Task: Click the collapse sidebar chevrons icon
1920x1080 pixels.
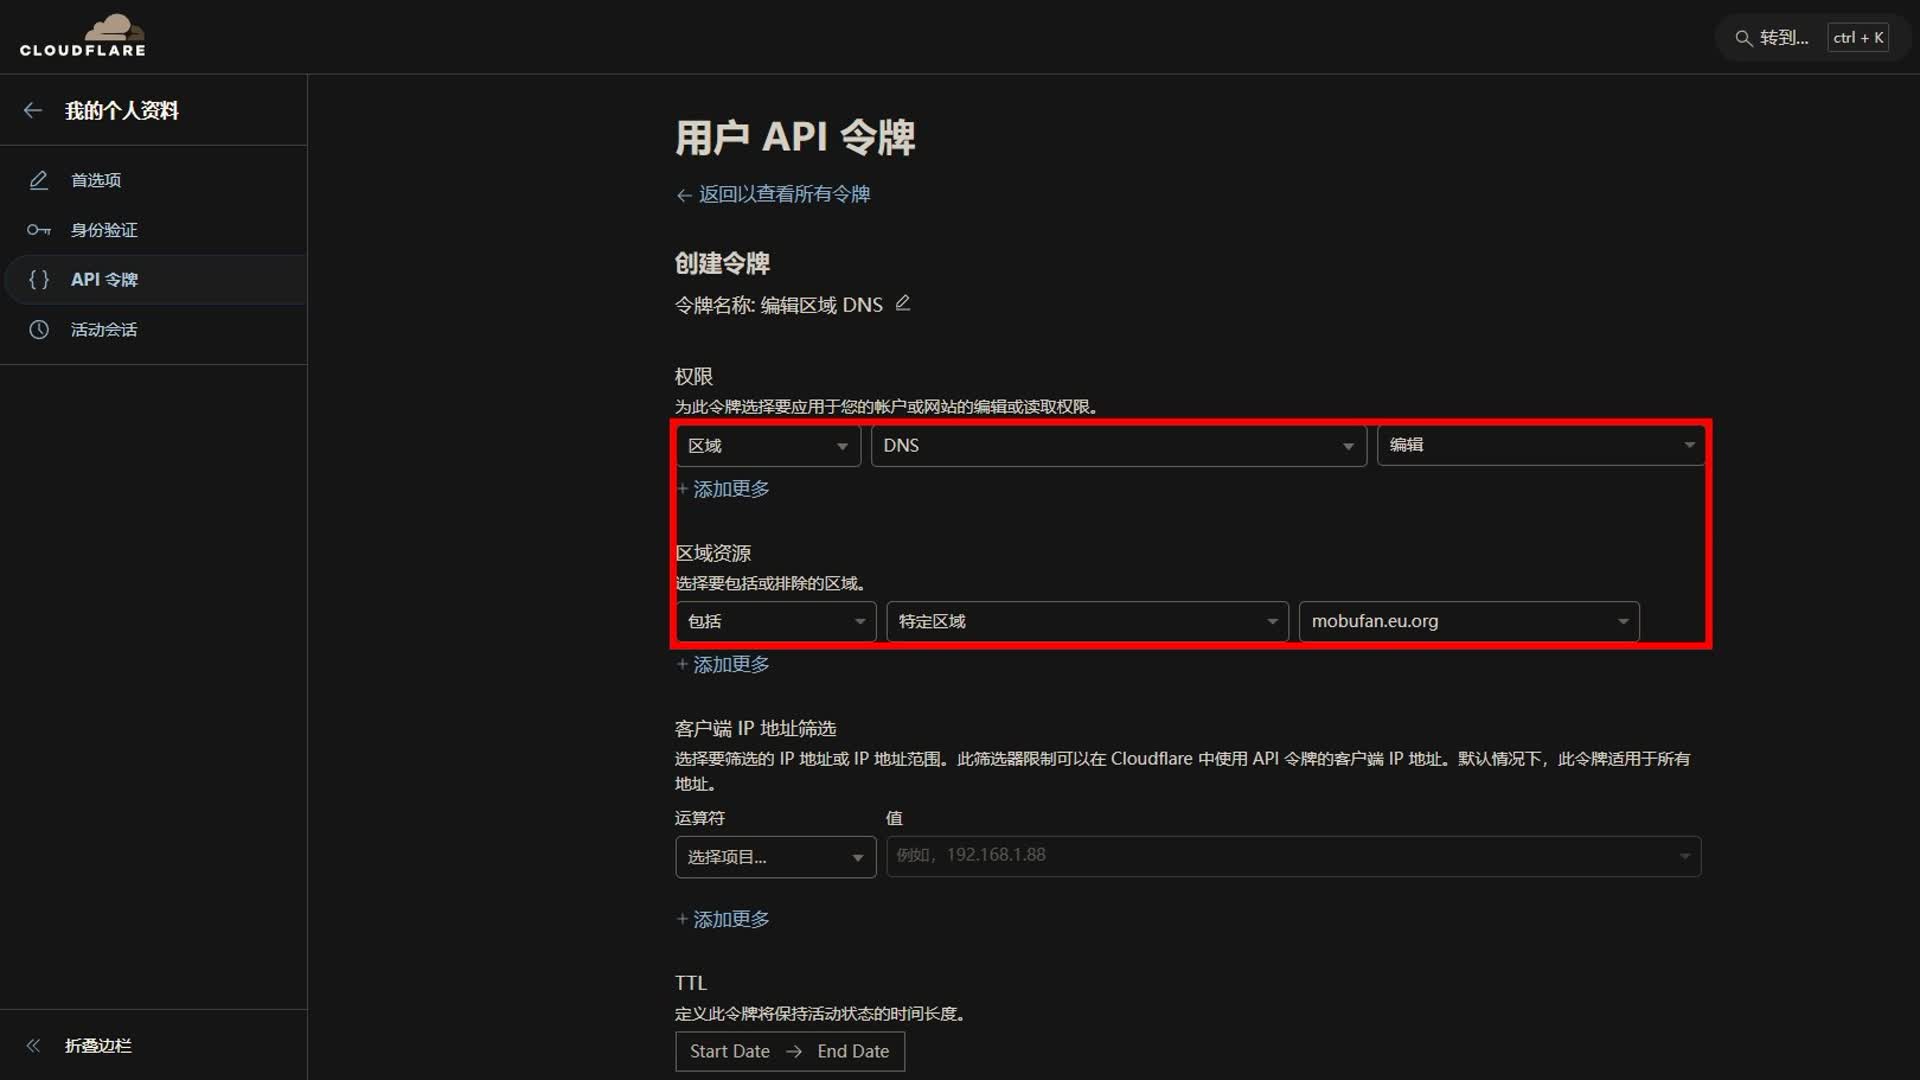Action: coord(33,1045)
